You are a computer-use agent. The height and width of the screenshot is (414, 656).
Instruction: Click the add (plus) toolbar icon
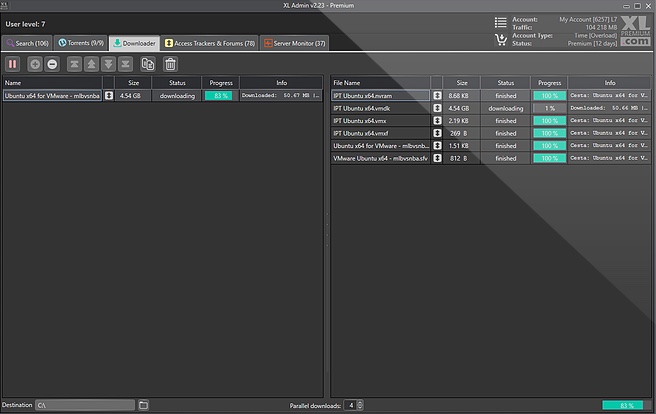pos(35,63)
